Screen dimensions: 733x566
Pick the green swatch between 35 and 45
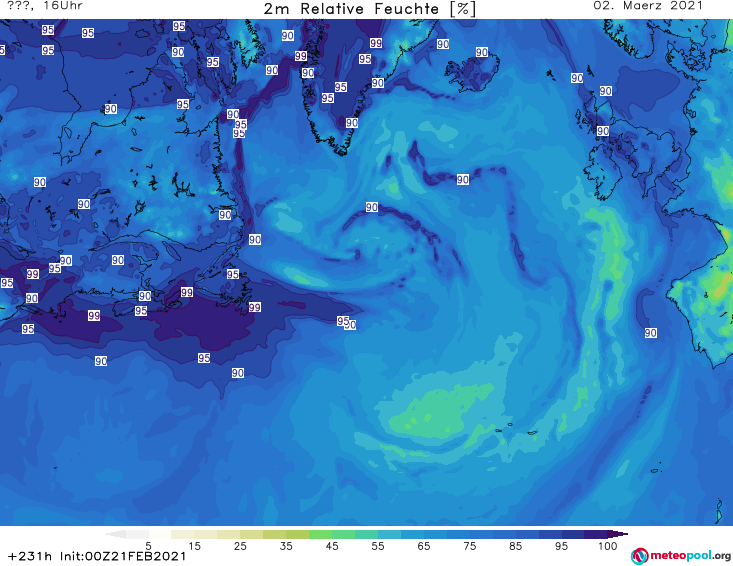tap(320, 534)
